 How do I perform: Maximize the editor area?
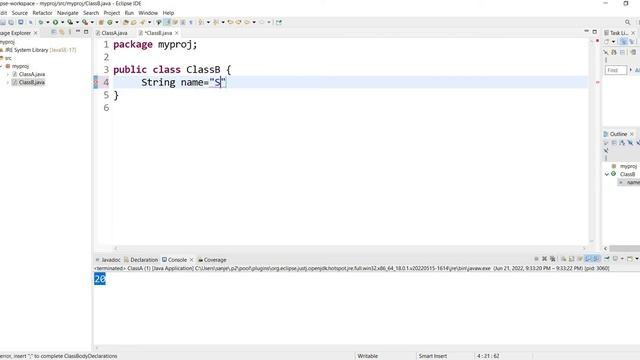click(595, 31)
